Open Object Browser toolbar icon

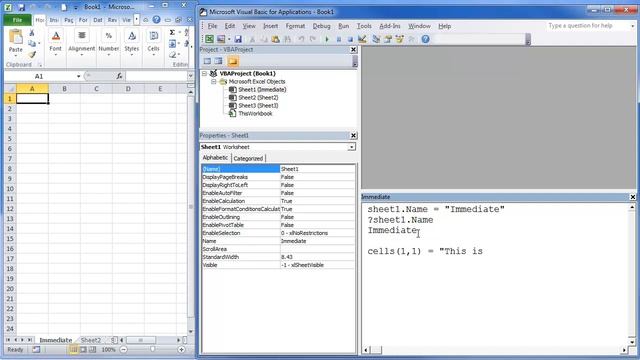400,39
